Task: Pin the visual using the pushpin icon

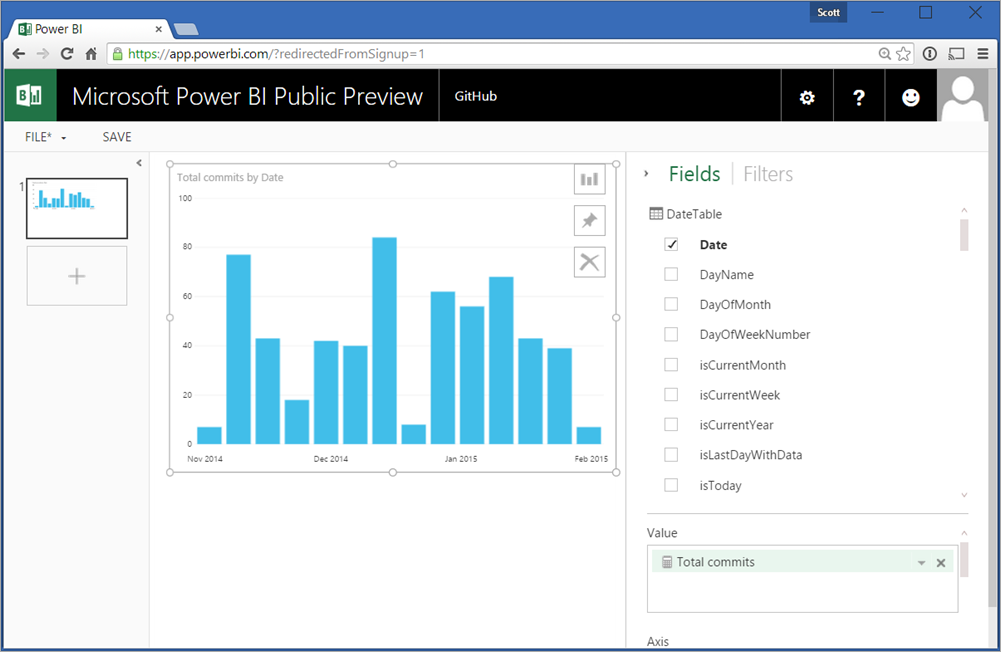Action: [589, 221]
